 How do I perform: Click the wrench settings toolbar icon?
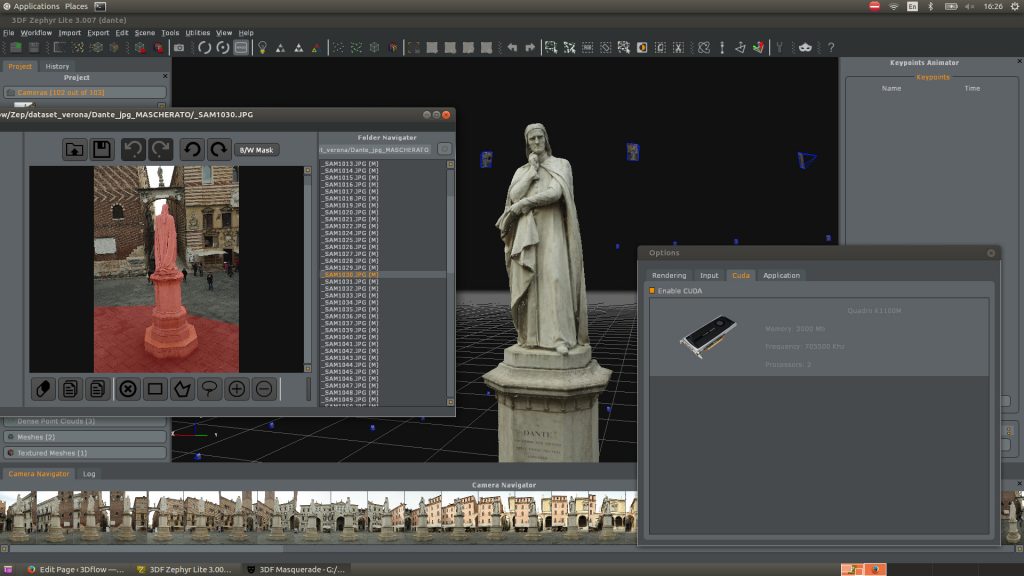[x=779, y=48]
